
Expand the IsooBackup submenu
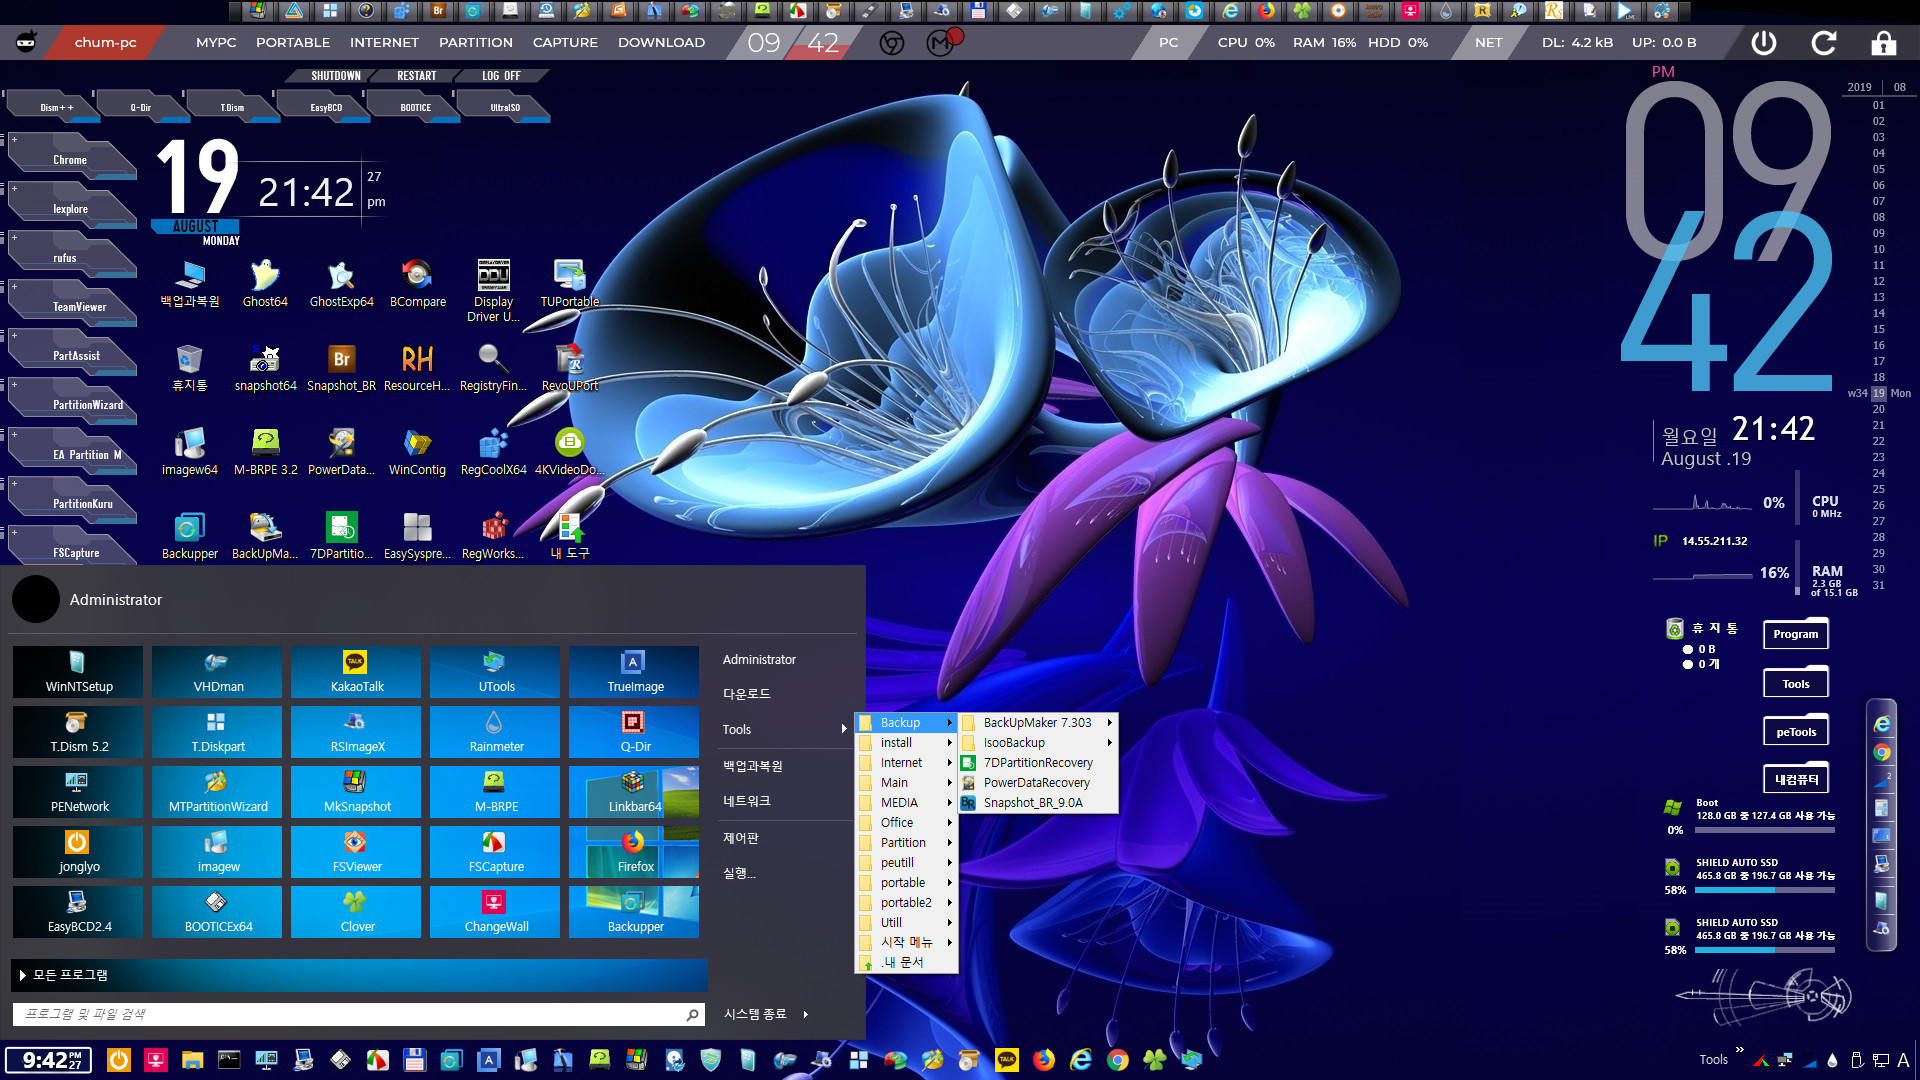click(x=1038, y=743)
